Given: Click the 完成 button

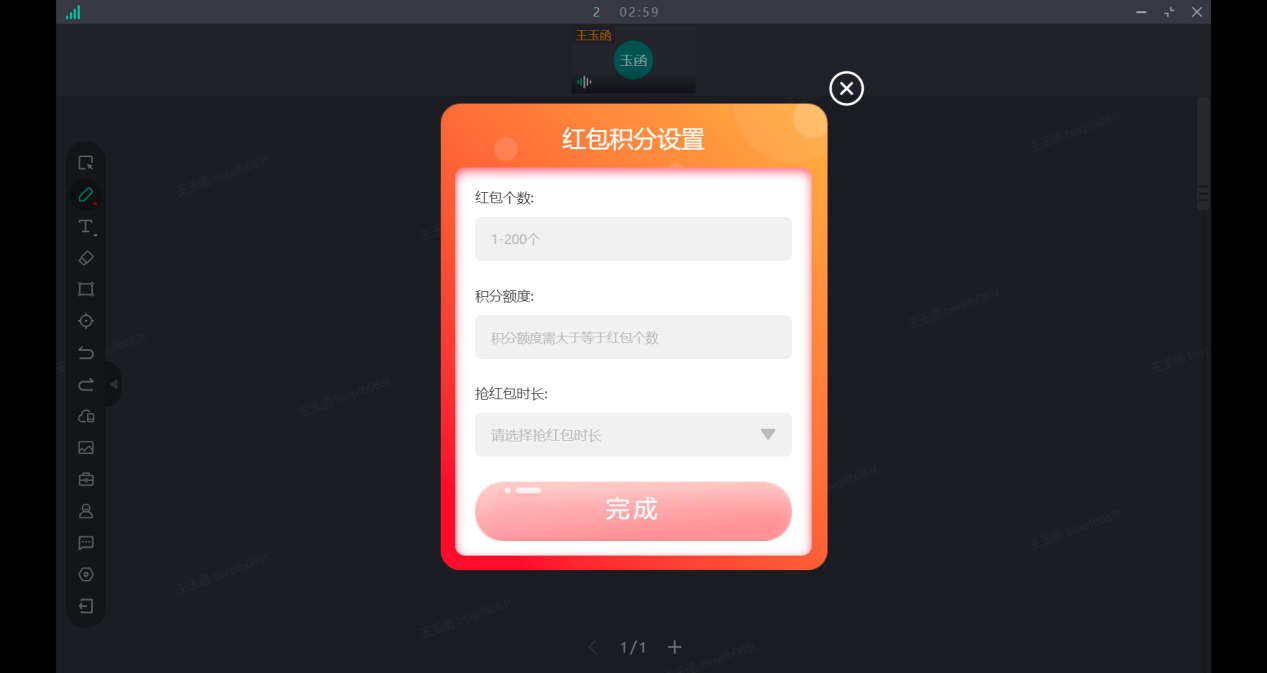Looking at the screenshot, I should [633, 511].
